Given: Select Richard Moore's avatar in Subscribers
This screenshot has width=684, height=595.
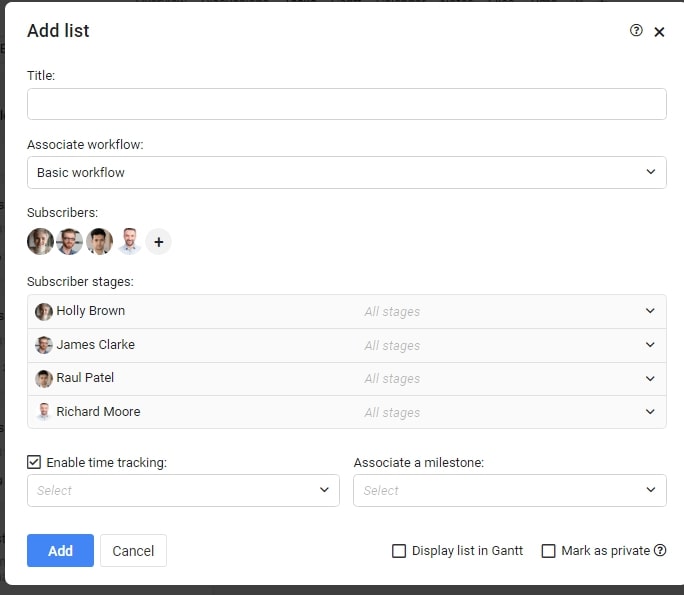Looking at the screenshot, I should (x=129, y=241).
